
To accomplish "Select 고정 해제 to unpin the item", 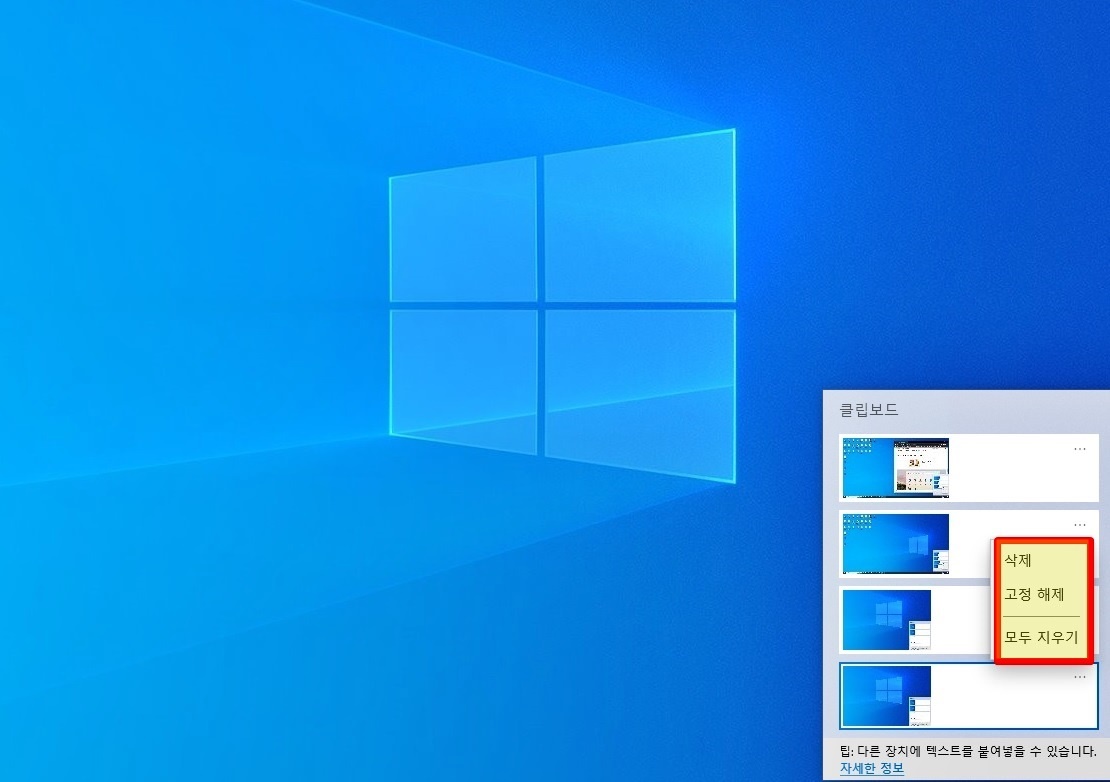I will 1034,594.
